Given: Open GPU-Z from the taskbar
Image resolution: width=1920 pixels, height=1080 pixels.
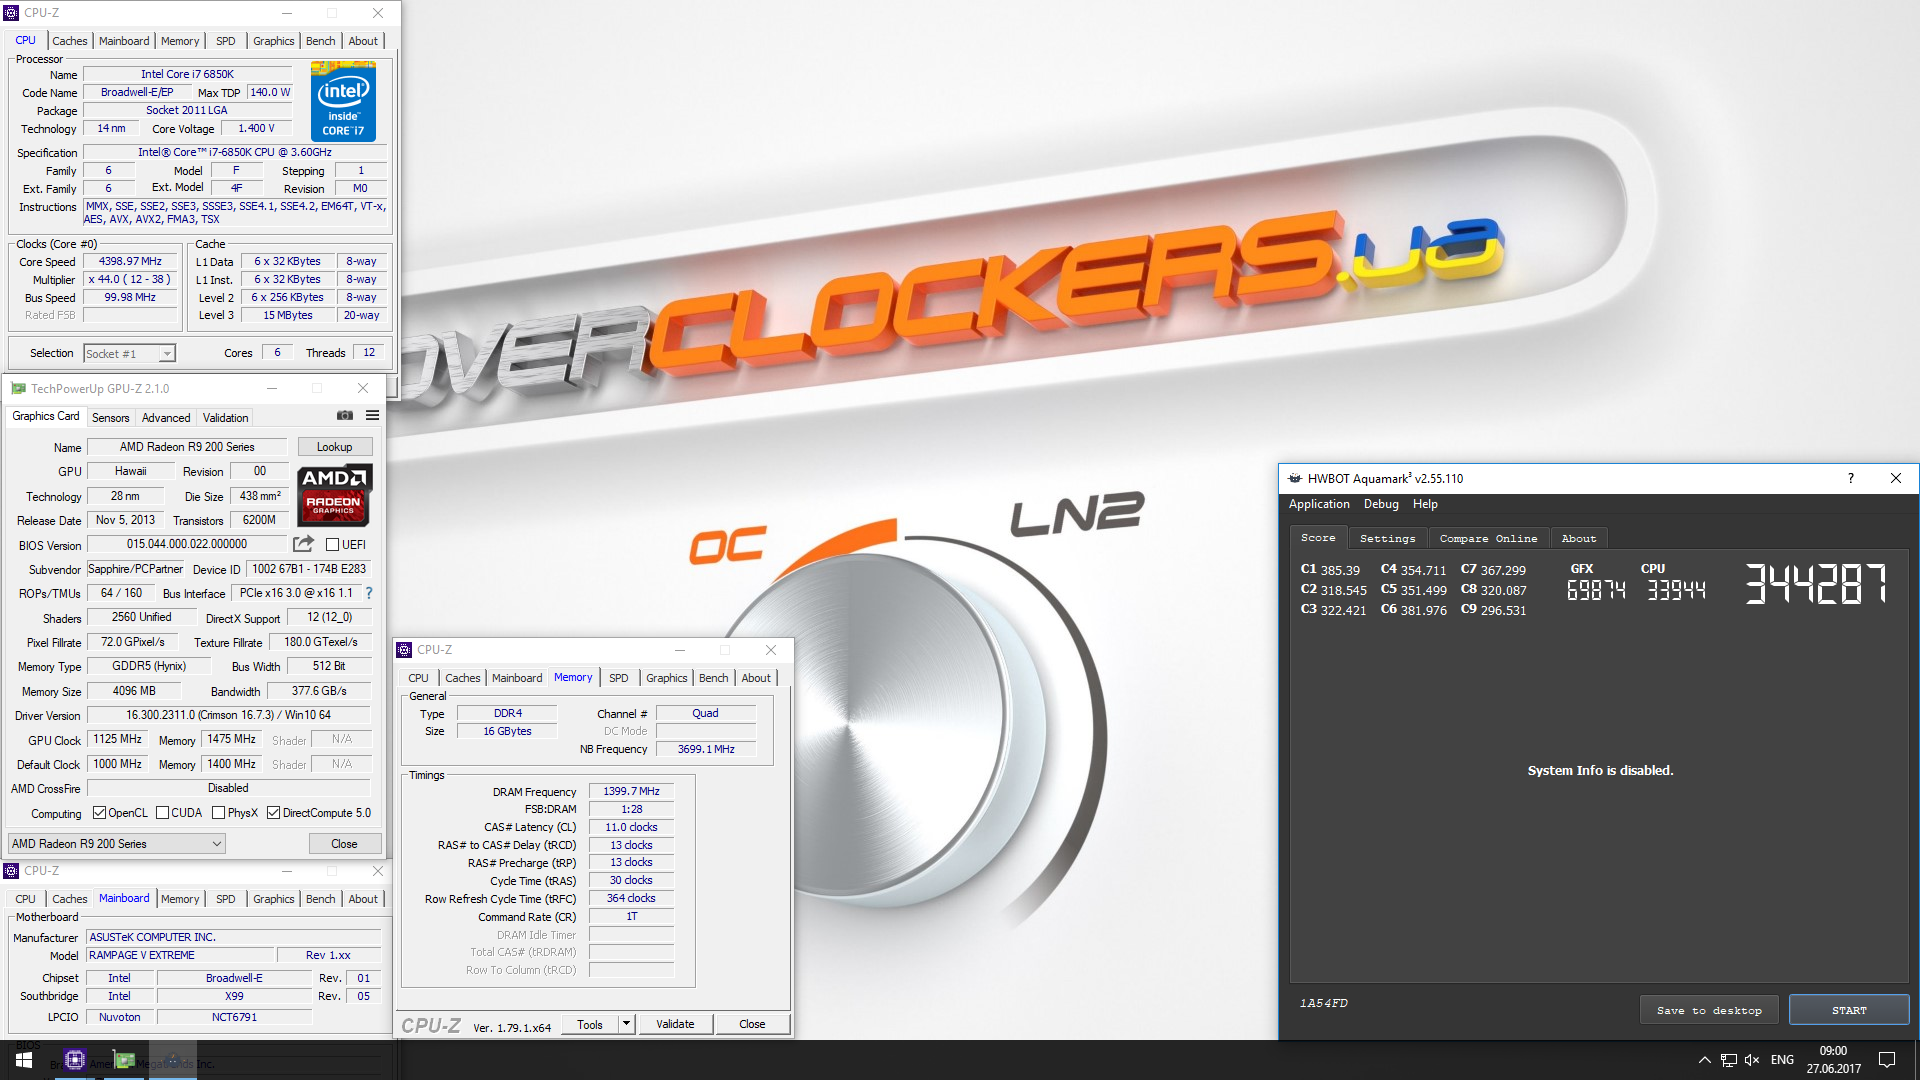Looking at the screenshot, I should click(124, 1060).
